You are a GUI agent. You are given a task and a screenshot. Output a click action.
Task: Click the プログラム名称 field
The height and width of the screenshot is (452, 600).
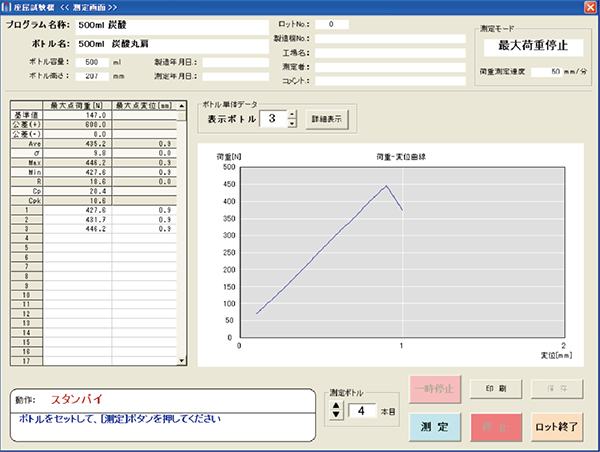[172, 26]
